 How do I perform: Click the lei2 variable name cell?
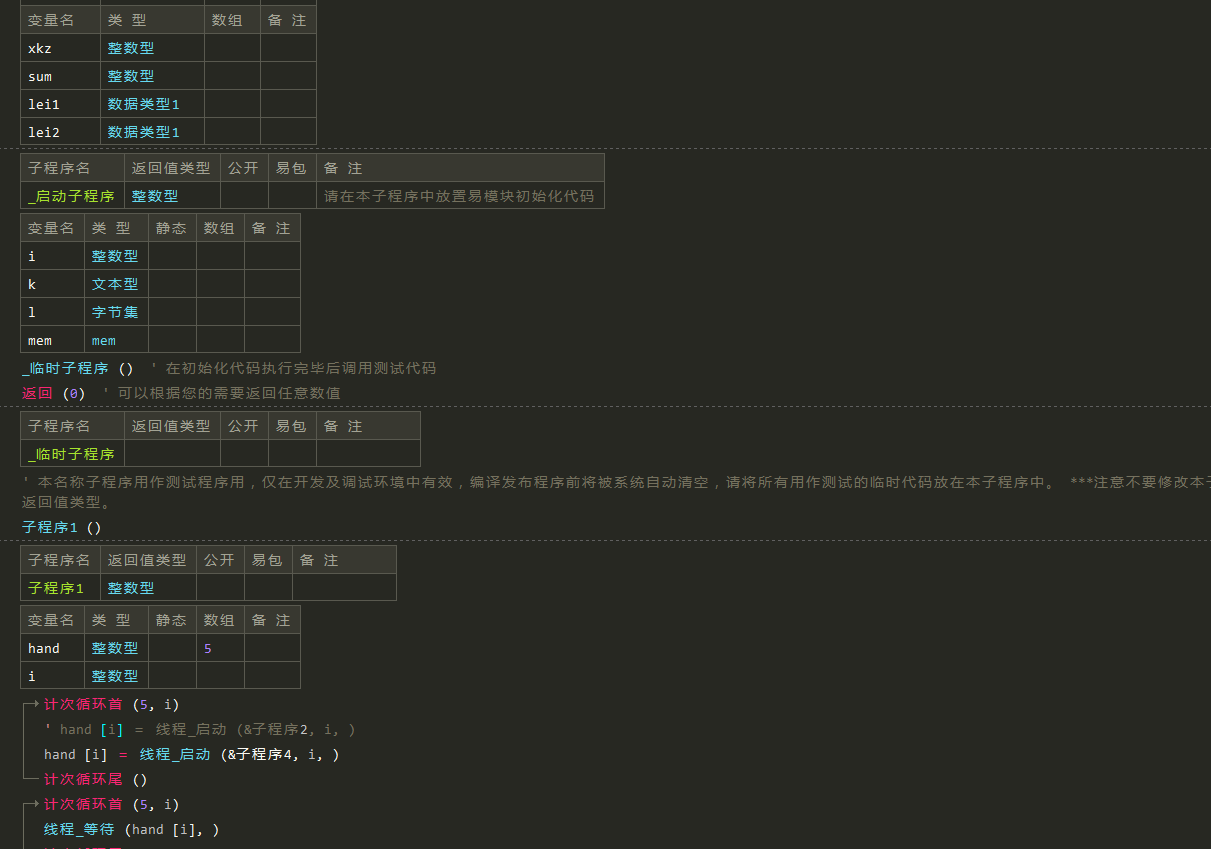point(60,132)
